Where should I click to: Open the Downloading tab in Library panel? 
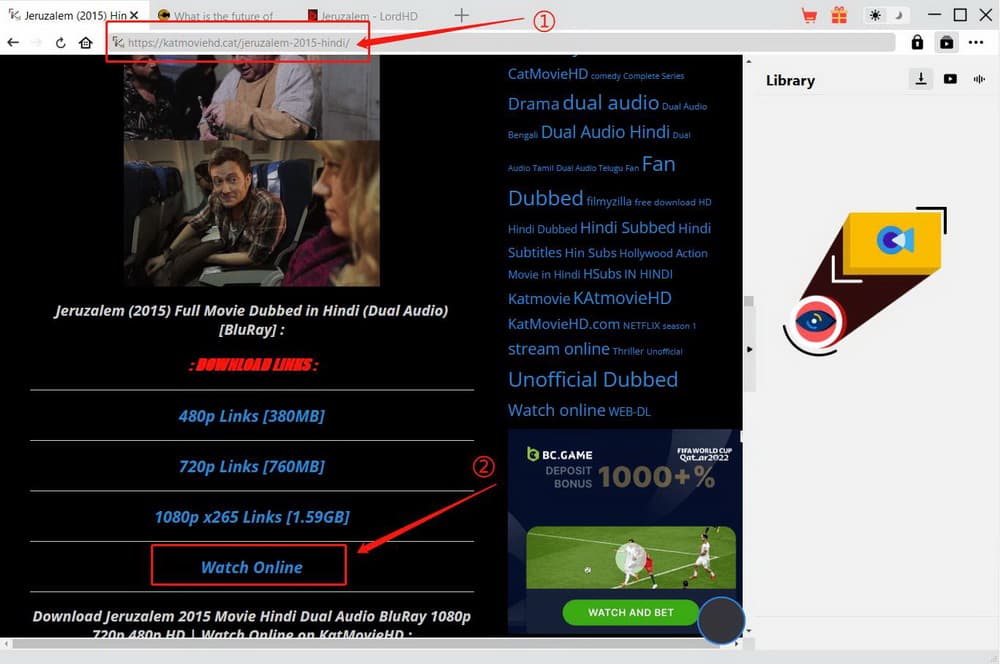tap(920, 79)
